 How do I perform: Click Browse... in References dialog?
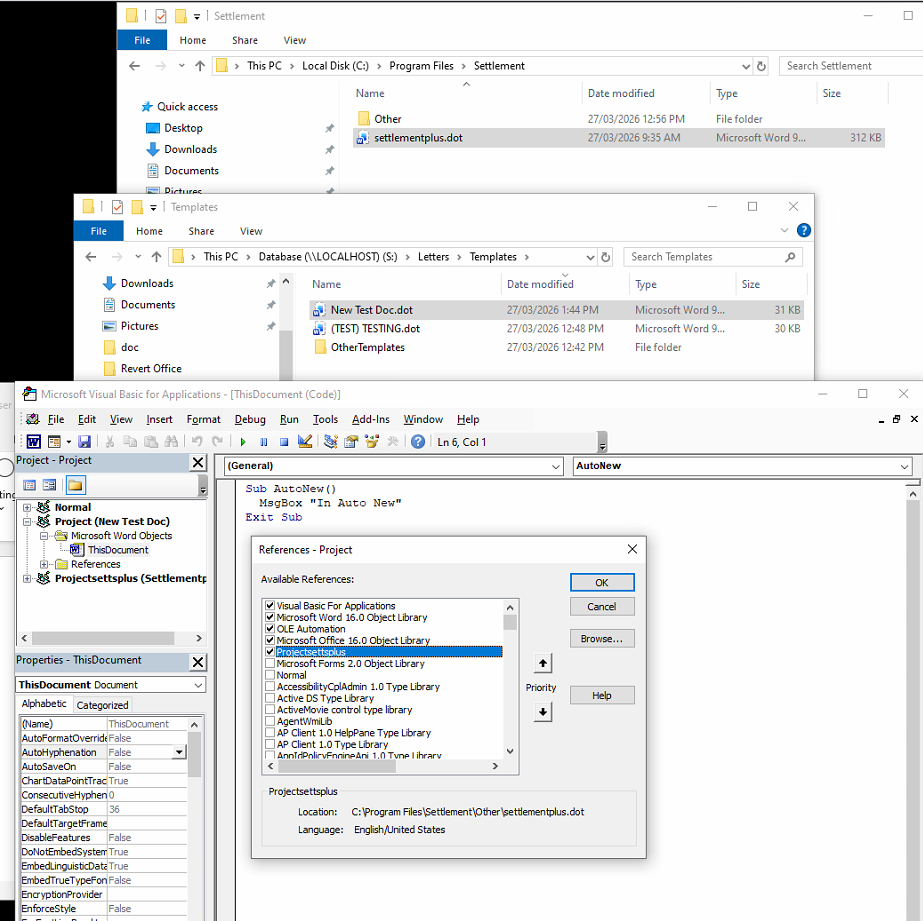click(602, 639)
